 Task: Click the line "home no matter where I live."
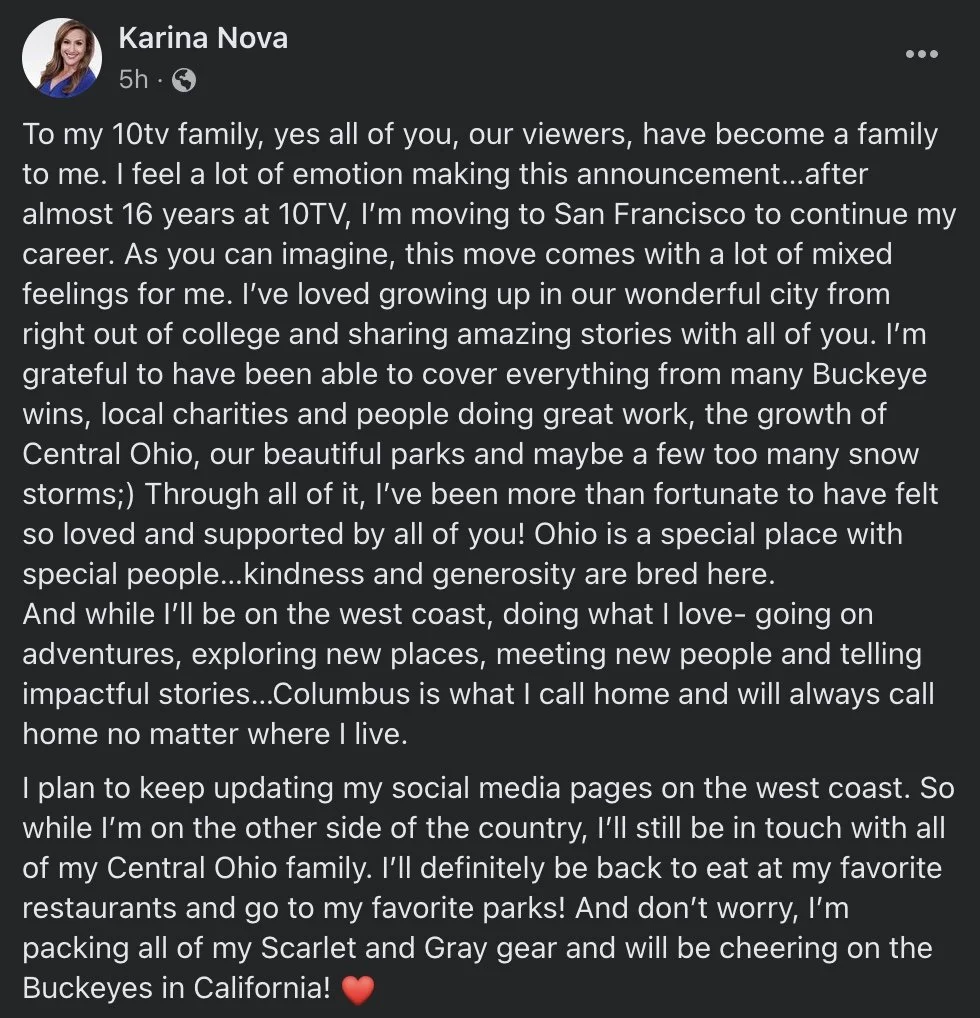215,734
